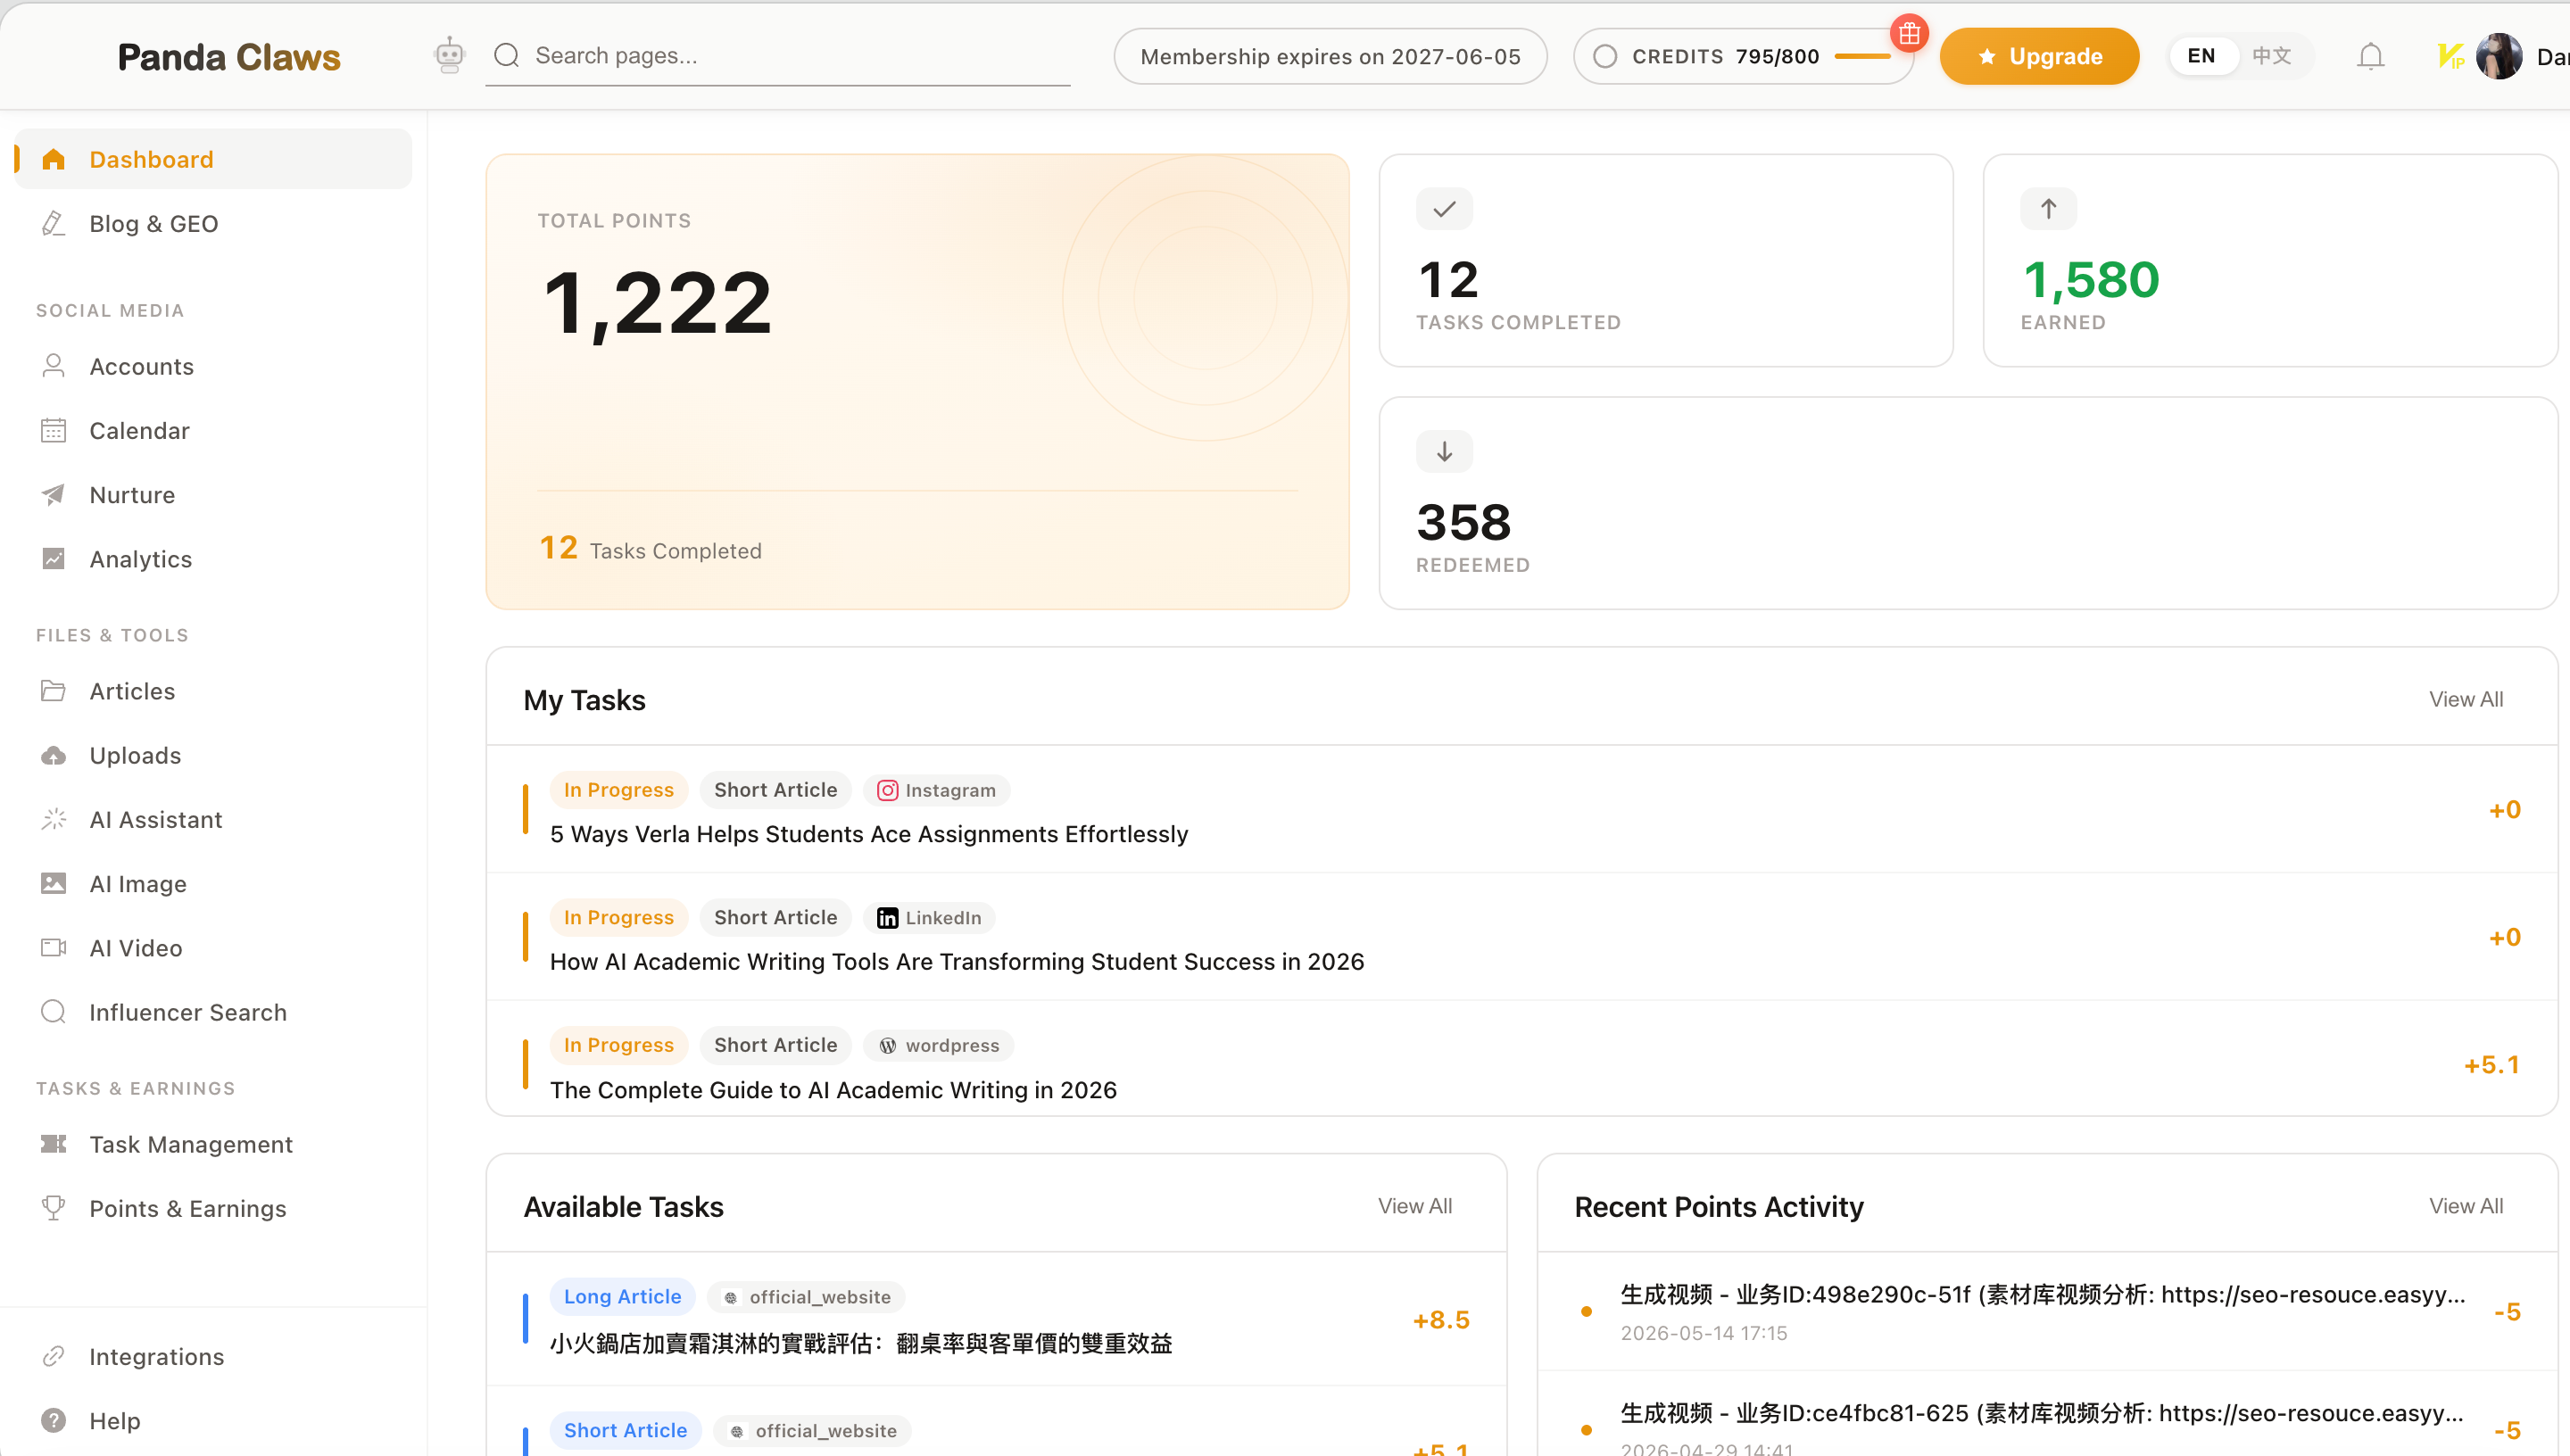Switch language to 中文
Viewport: 2570px width, 1456px height.
tap(2271, 56)
